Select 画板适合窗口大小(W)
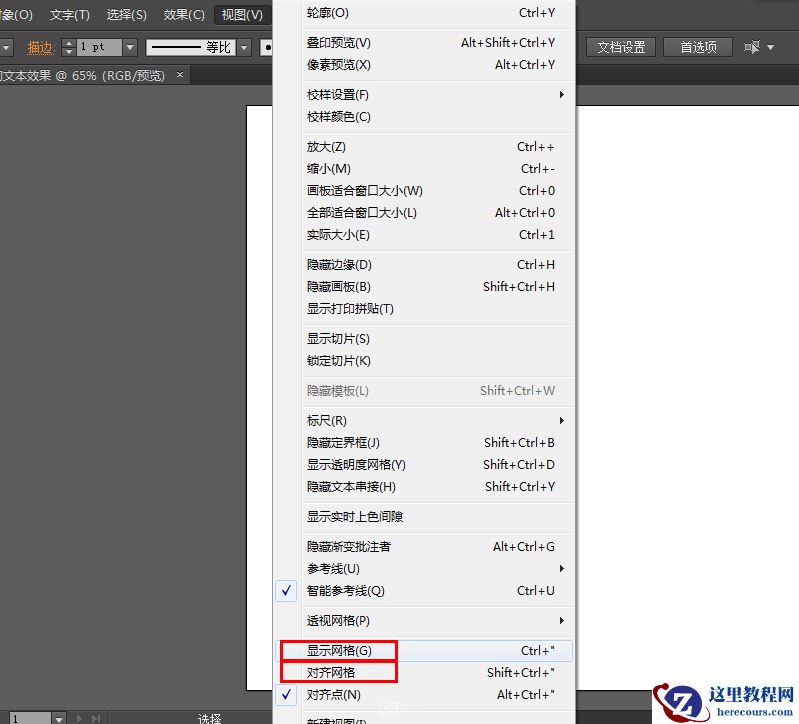The width and height of the screenshot is (799, 724). pyautogui.click(x=439, y=191)
